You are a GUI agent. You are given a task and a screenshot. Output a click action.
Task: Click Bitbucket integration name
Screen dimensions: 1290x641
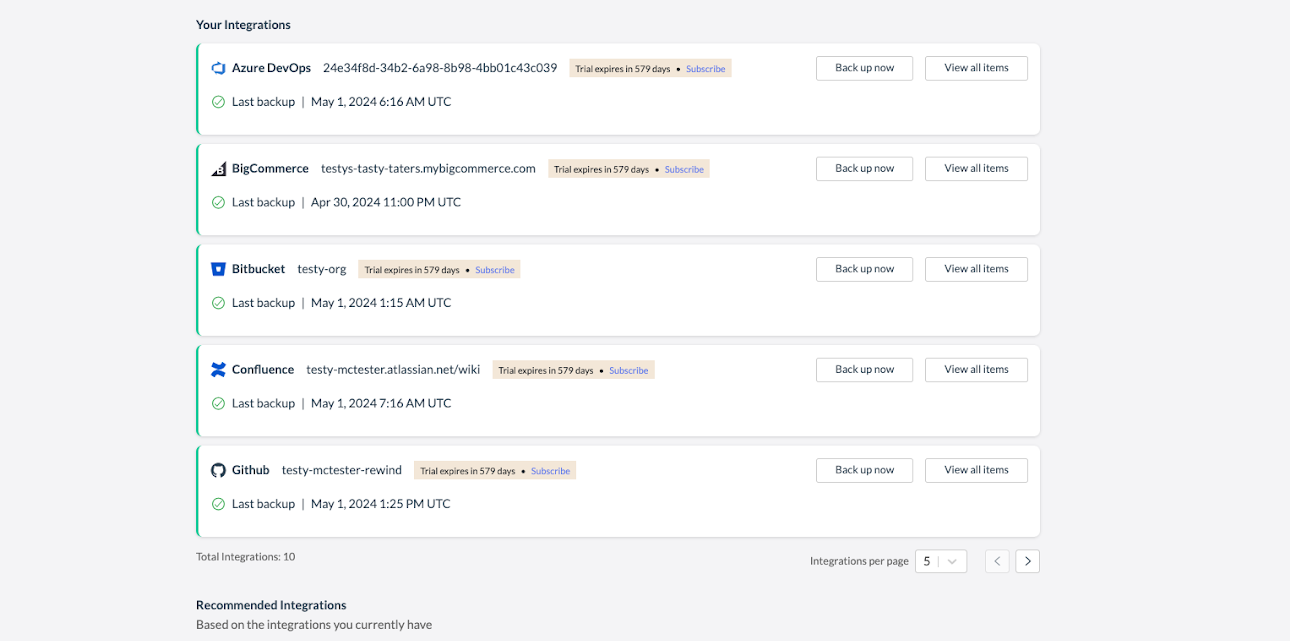tap(258, 269)
